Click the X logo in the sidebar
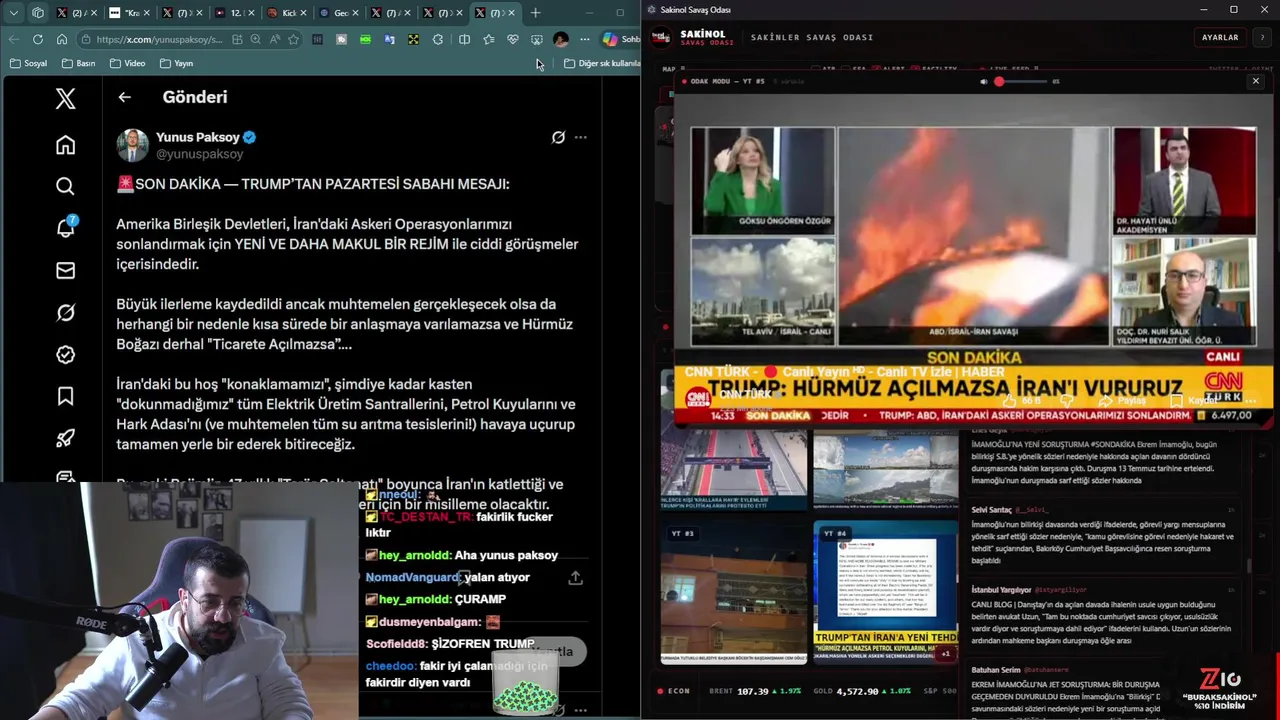The height and width of the screenshot is (720, 1280). click(65, 98)
